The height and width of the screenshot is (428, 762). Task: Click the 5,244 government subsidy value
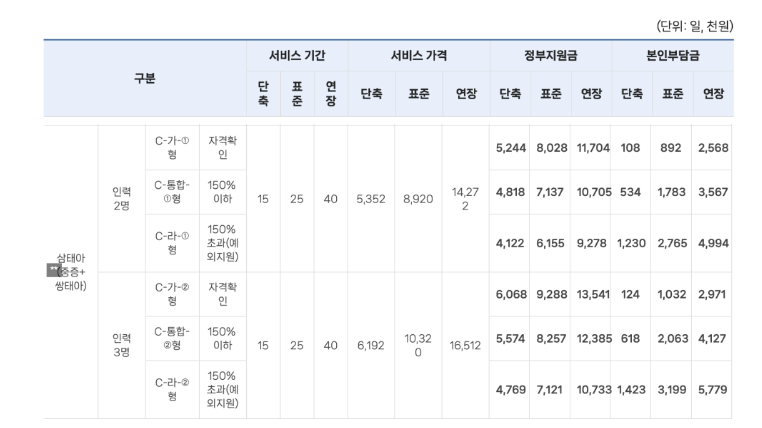(512, 148)
